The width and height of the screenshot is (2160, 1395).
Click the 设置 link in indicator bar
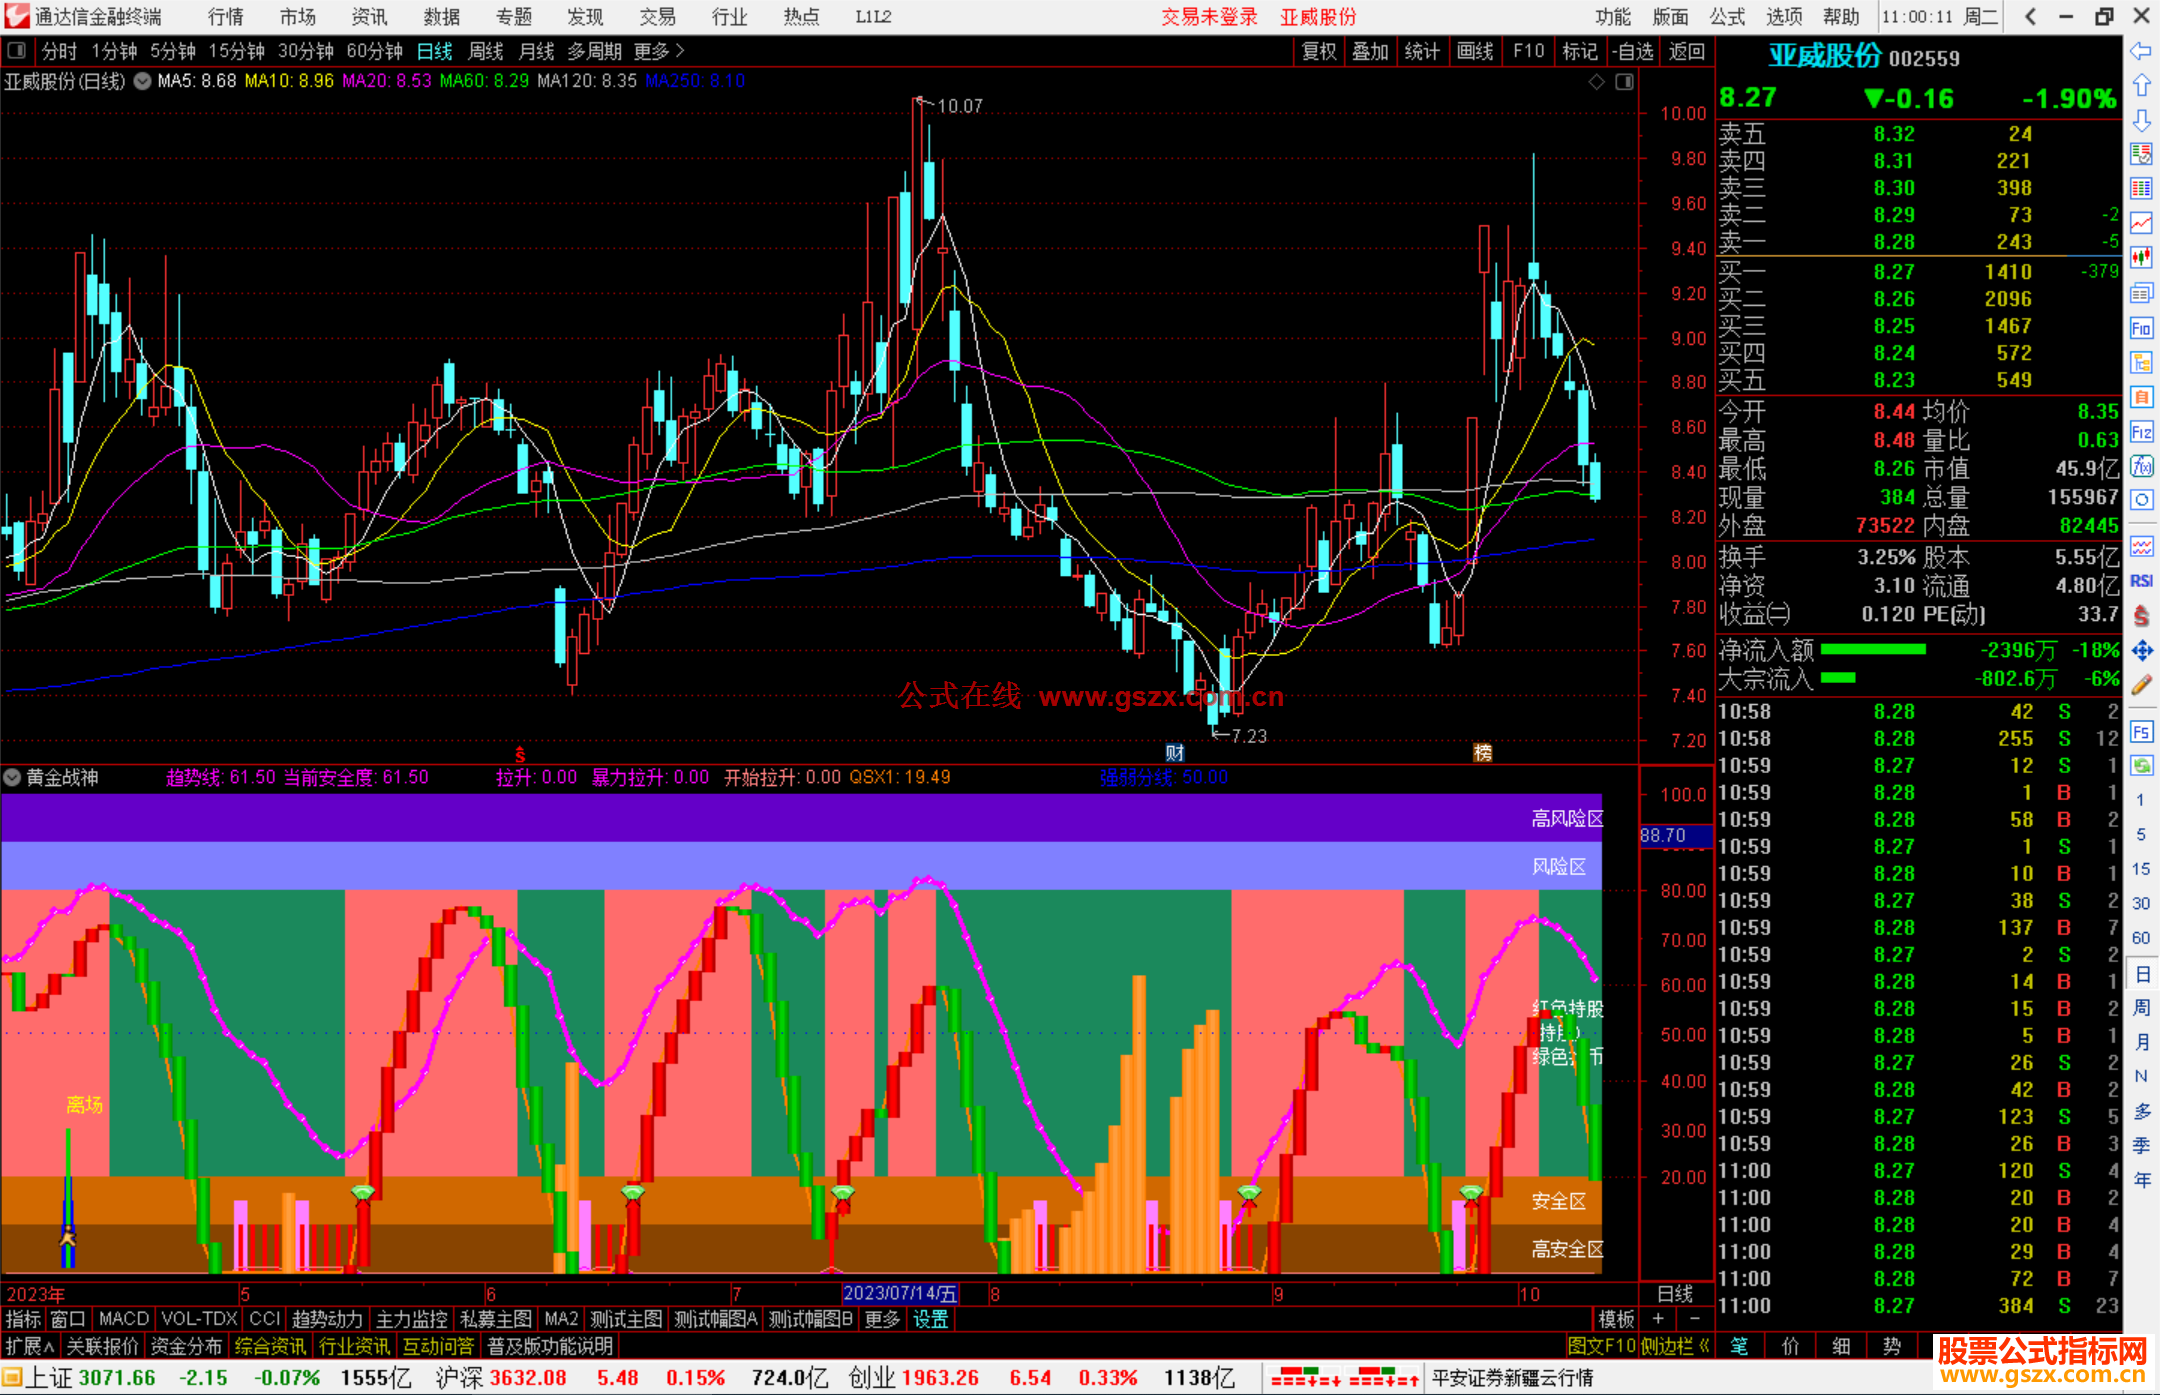930,1319
